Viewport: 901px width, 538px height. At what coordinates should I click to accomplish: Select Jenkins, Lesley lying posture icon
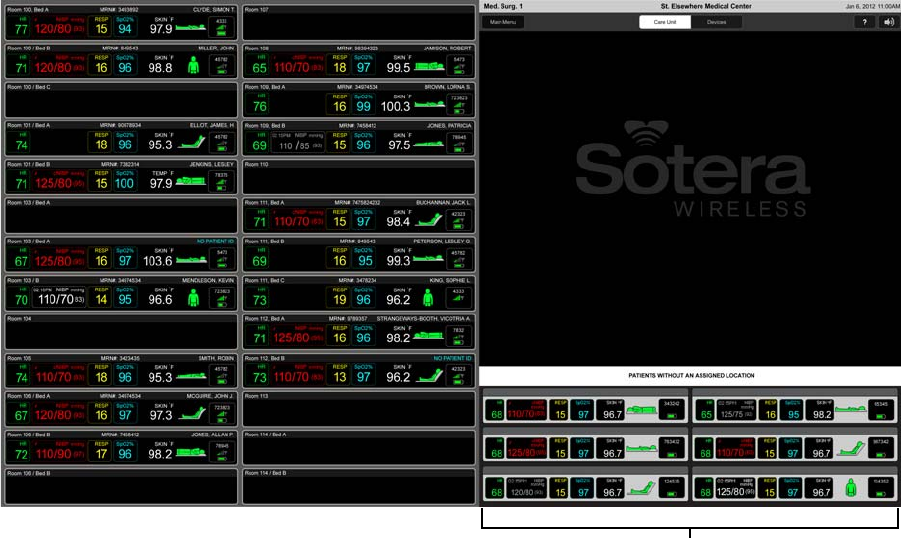click(191, 181)
